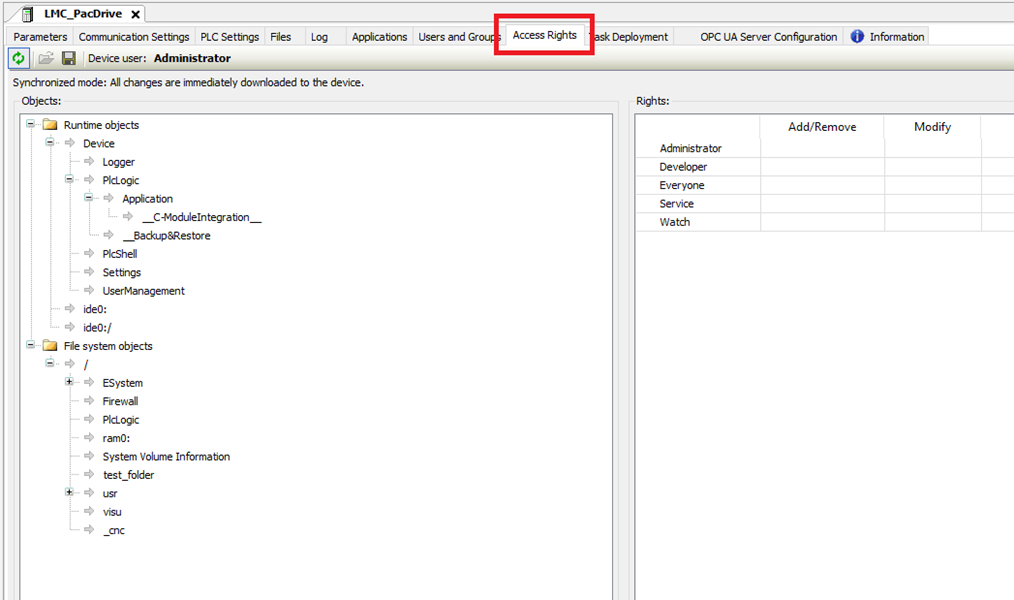Collapse the Application node under PlcLogic
The image size is (1014, 600).
click(89, 198)
